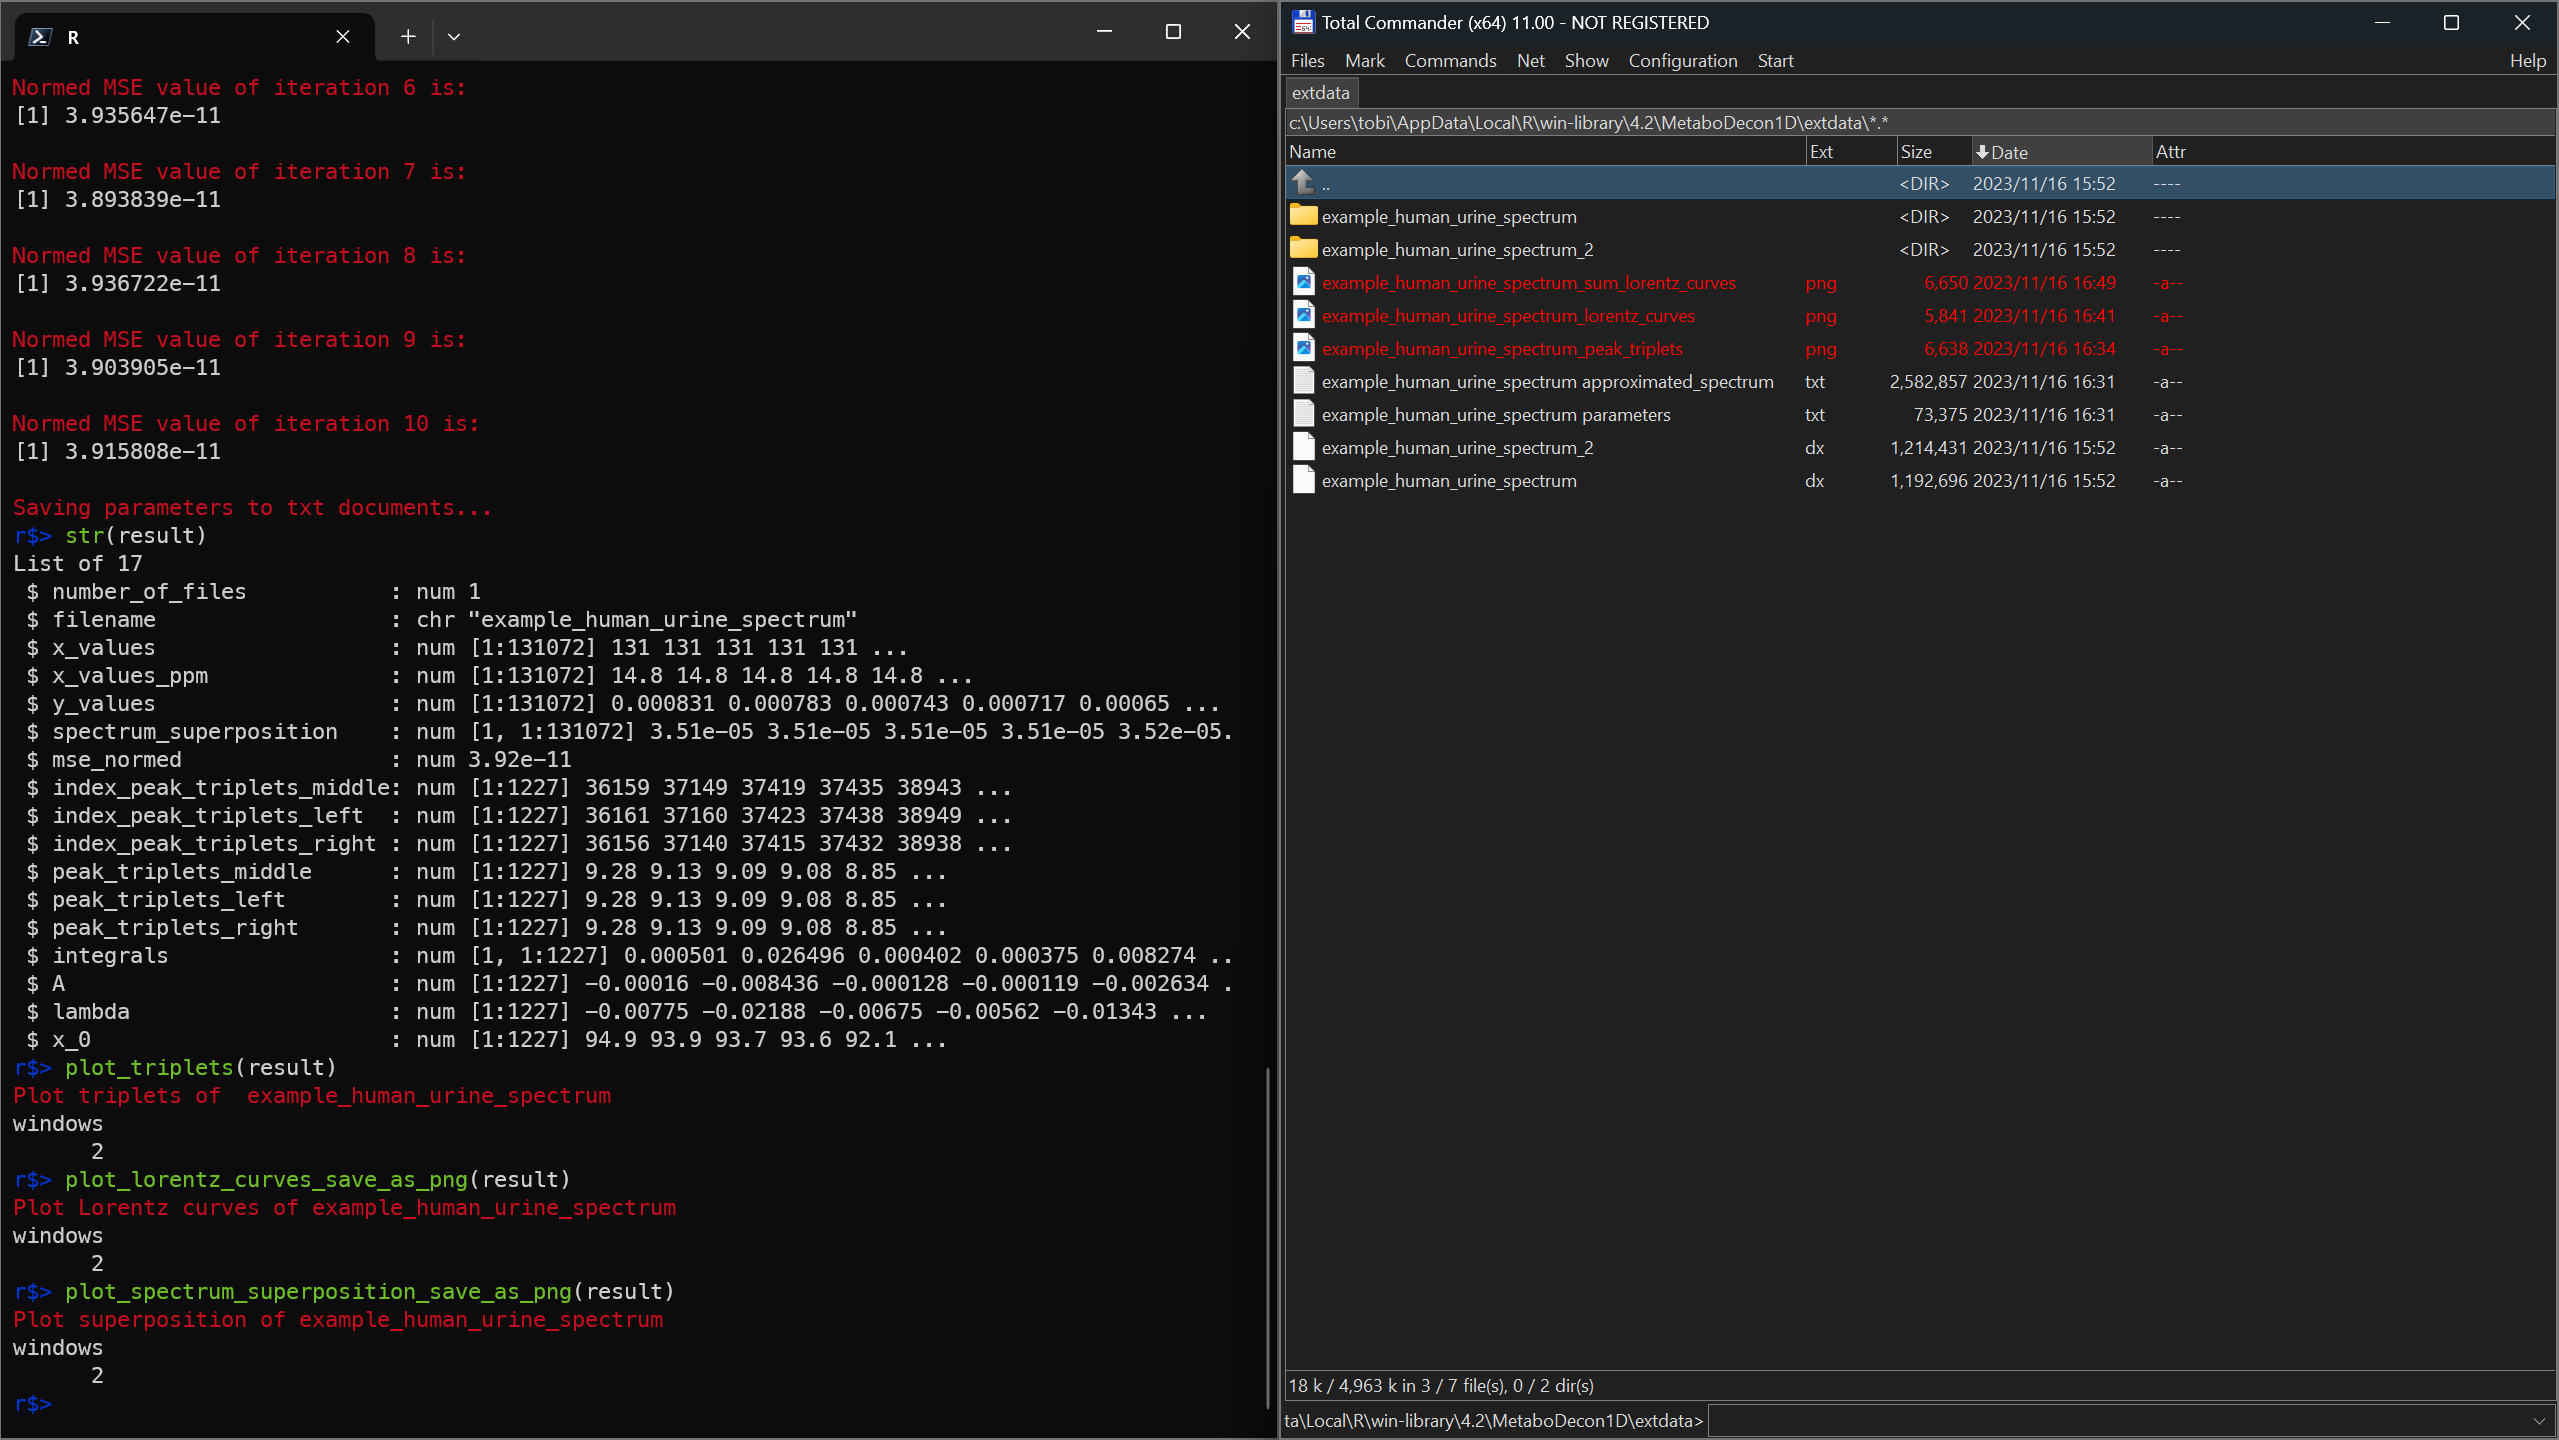This screenshot has width=2559, height=1440.
Task: Click 'List of 17' line in terminal
Action: click(x=78, y=564)
